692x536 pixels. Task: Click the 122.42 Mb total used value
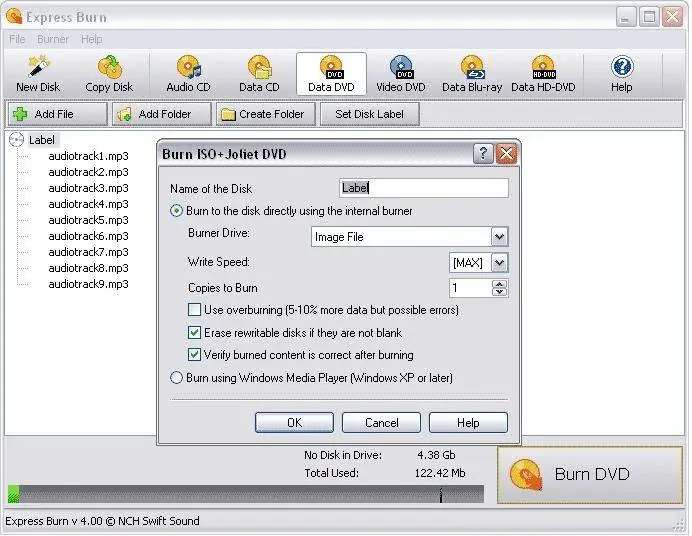coord(440,473)
